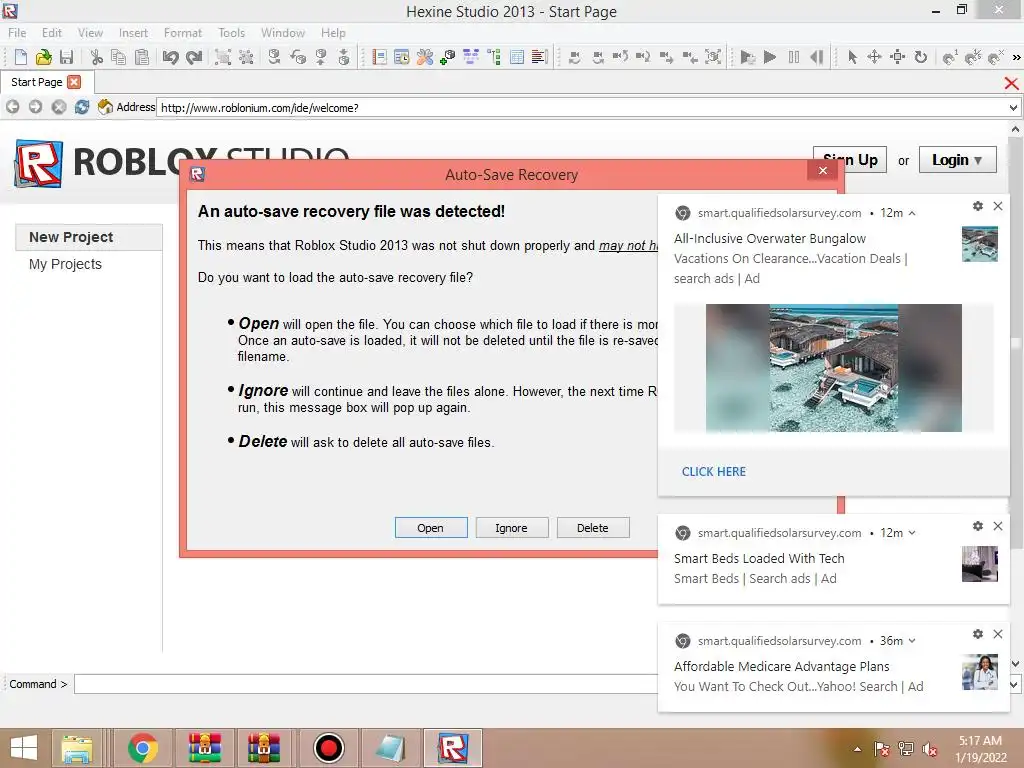1024x768 pixels.
Task: Open the Insert menu
Action: [x=133, y=33]
